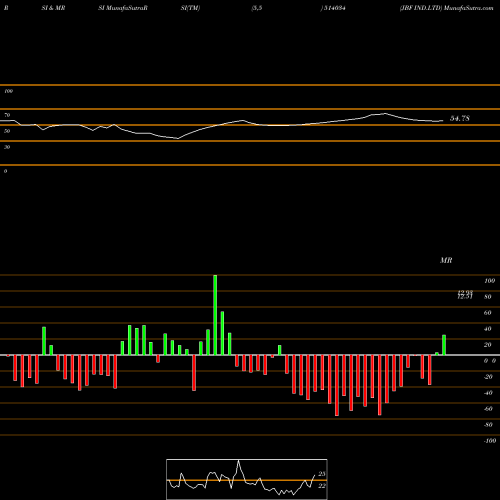Click the "(5,5" parameter text in header
The image size is (500, 500).
257,8
